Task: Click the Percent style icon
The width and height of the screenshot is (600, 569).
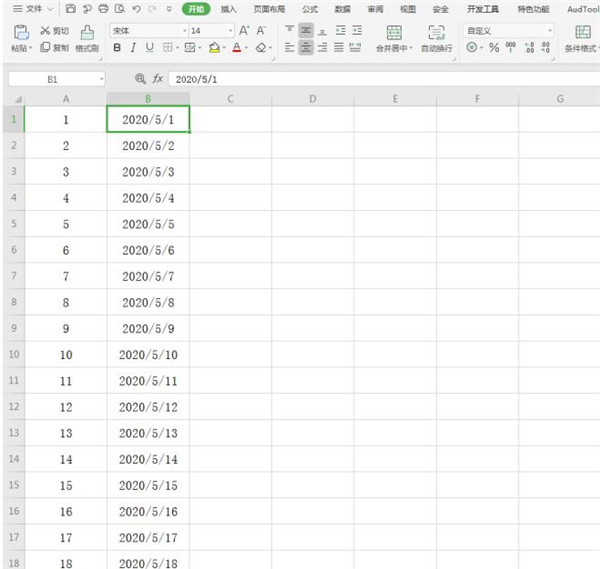Action: coord(494,48)
